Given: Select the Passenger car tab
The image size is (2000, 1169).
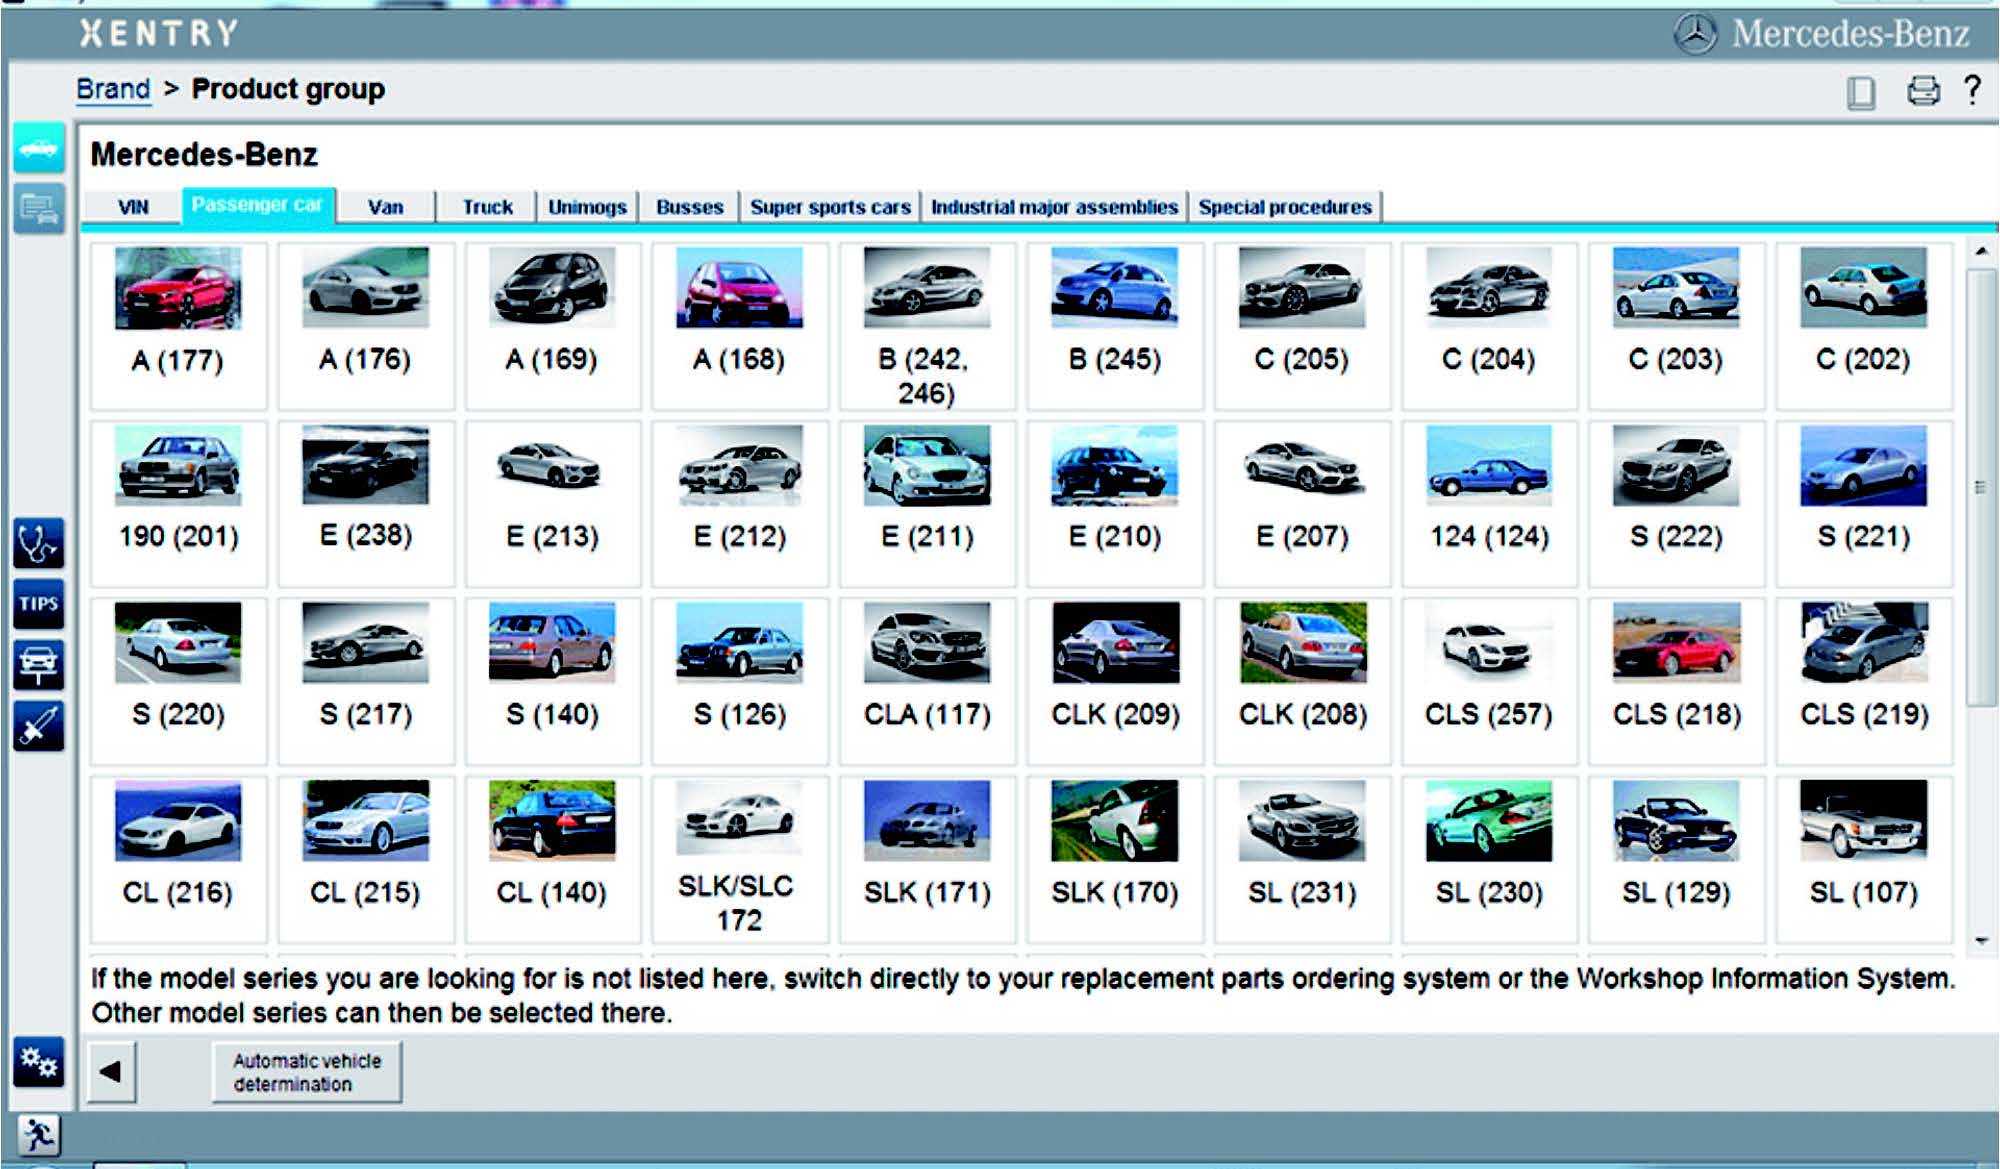Looking at the screenshot, I should [x=257, y=205].
